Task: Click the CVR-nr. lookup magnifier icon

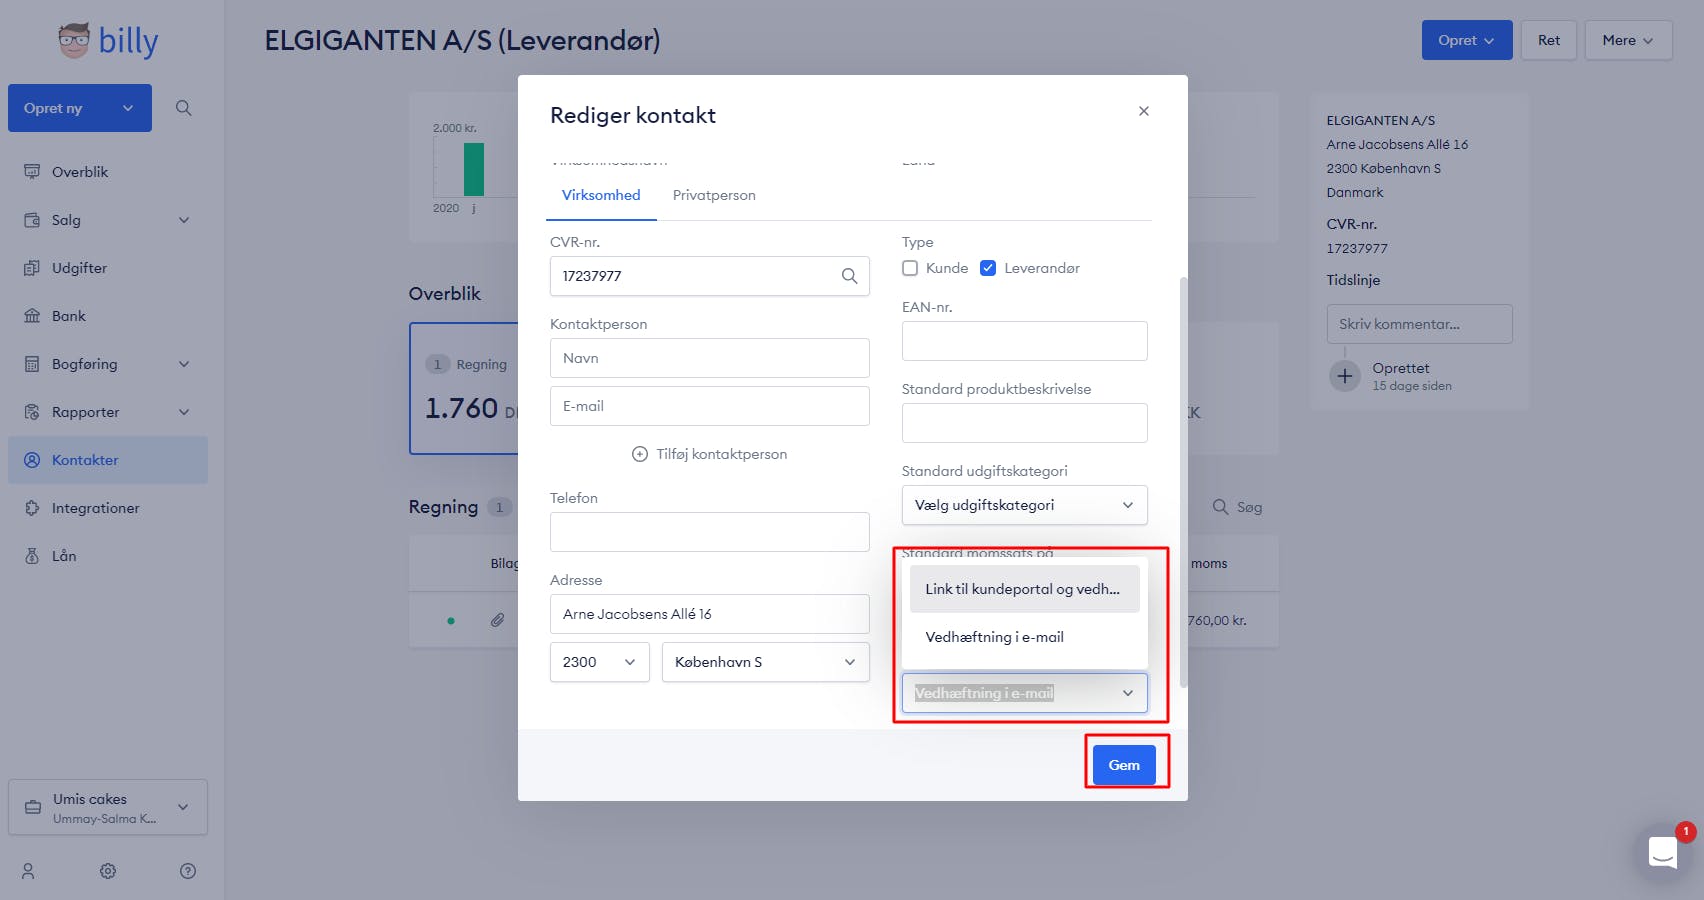Action: coord(849,276)
